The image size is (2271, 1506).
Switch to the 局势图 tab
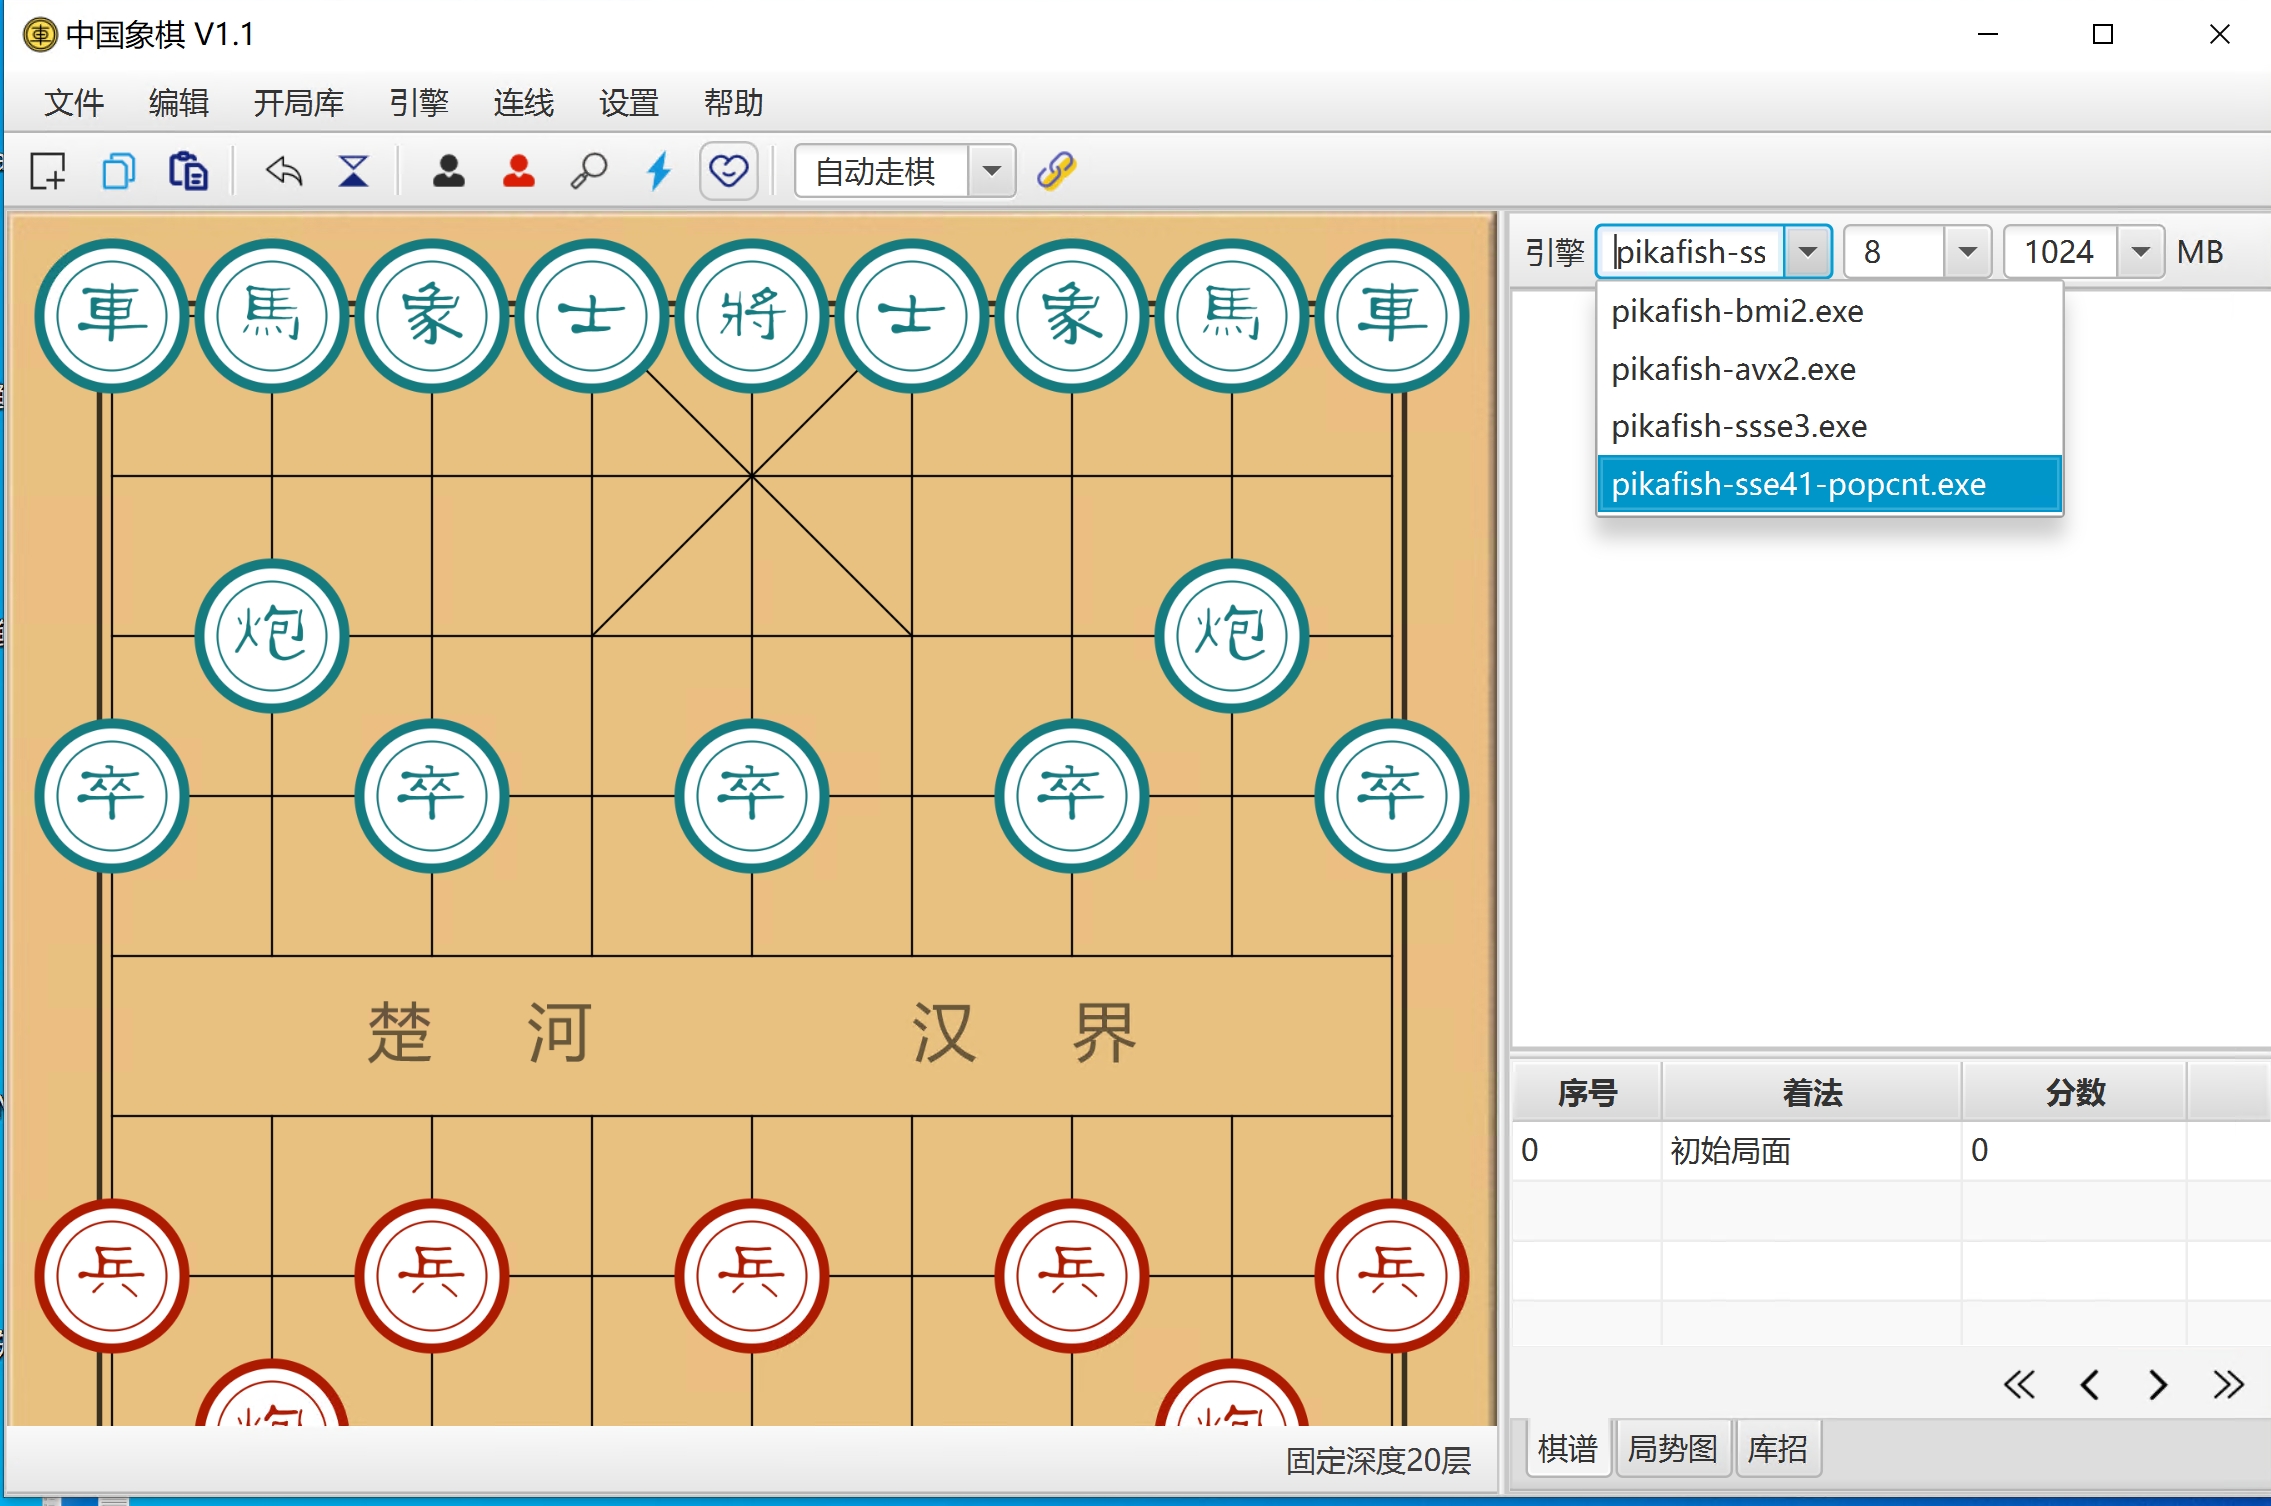click(x=1673, y=1448)
